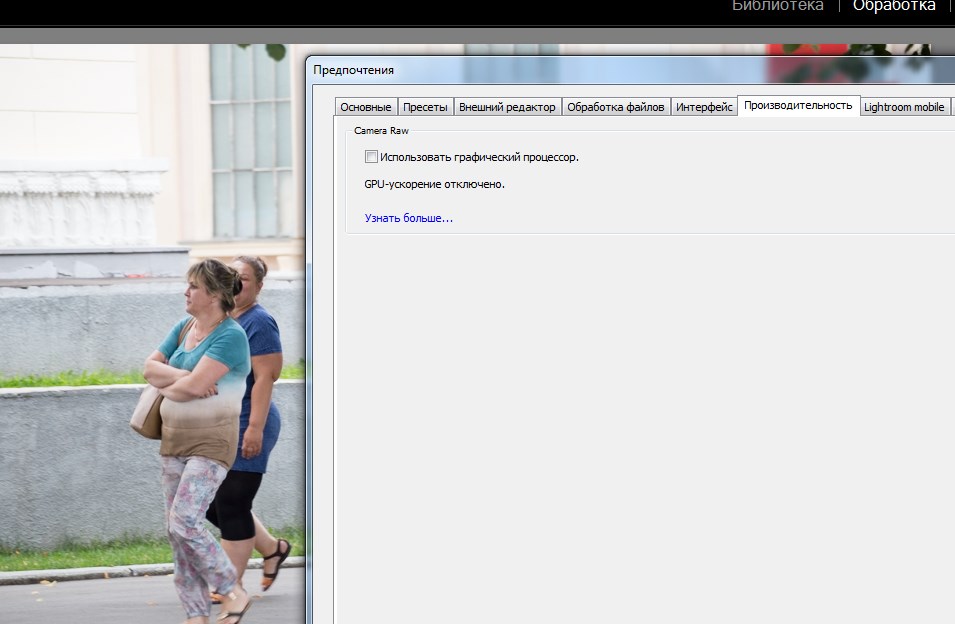955x624 pixels.
Task: Select the Производительность tab
Action: point(798,105)
